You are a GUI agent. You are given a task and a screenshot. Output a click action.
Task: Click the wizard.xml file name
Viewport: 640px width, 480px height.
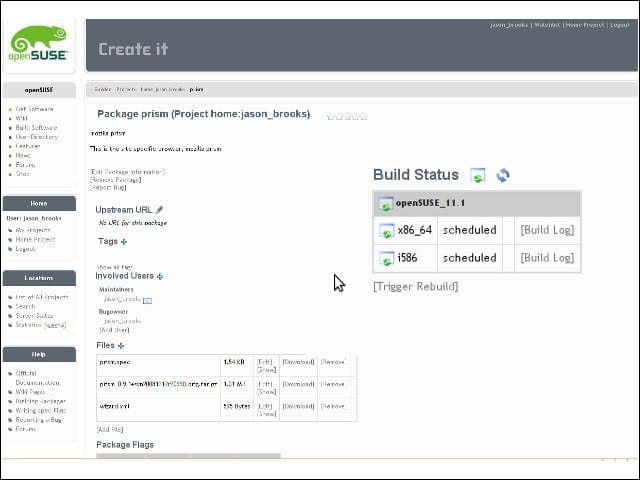pos(114,406)
